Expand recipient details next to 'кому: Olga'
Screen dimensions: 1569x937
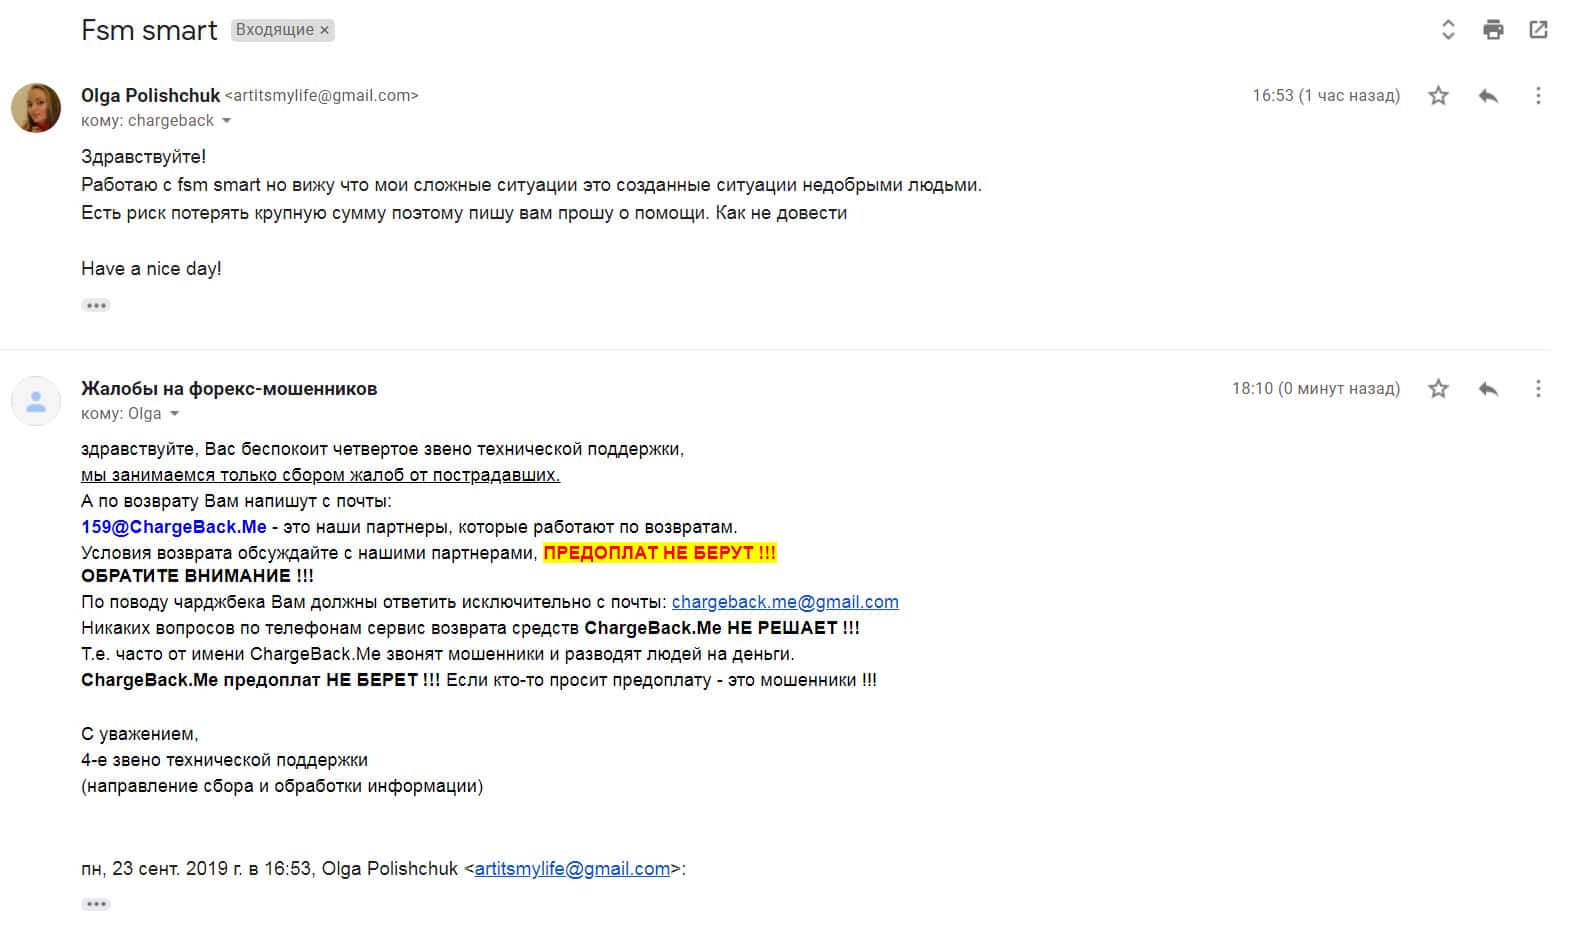[x=175, y=414]
